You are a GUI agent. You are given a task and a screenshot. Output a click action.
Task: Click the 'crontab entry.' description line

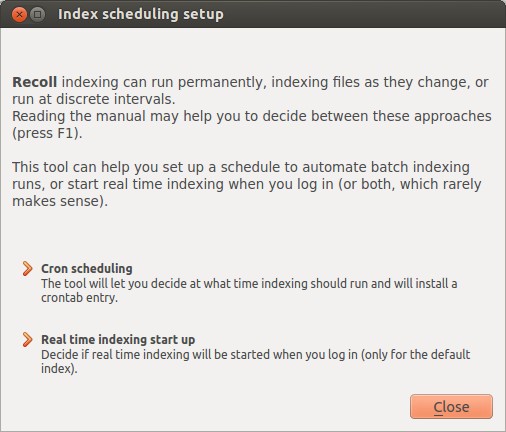(79, 298)
